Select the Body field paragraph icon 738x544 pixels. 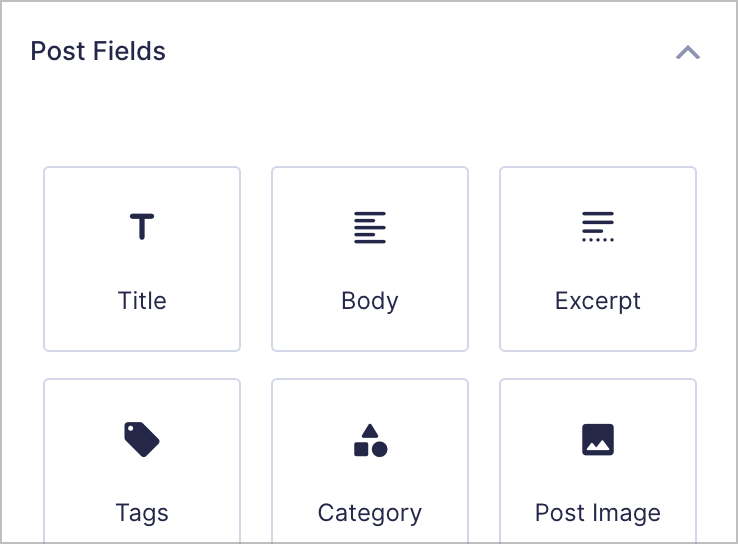point(370,227)
